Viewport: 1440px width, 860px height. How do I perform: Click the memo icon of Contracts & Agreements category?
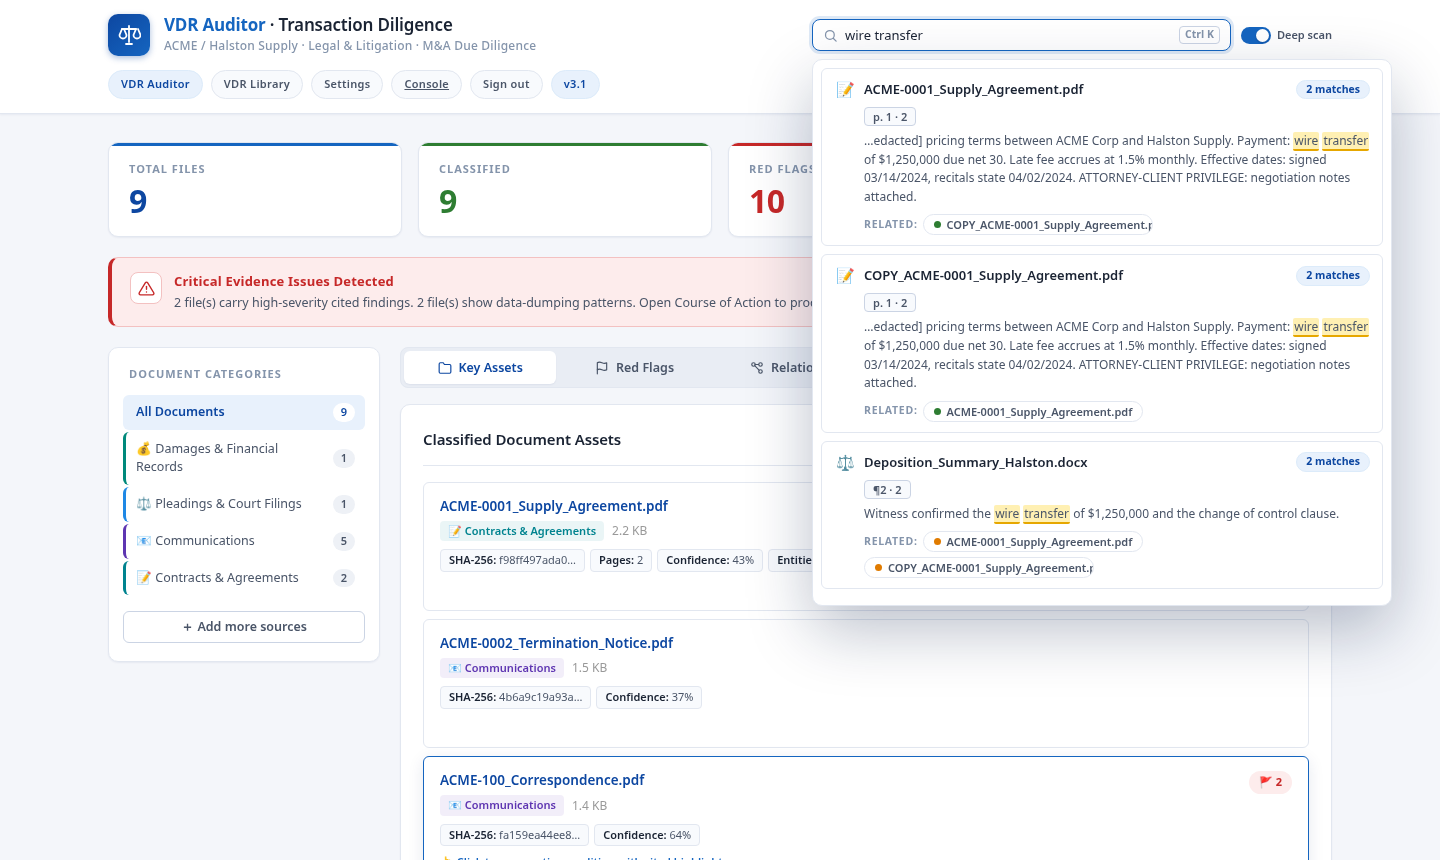[144, 578]
